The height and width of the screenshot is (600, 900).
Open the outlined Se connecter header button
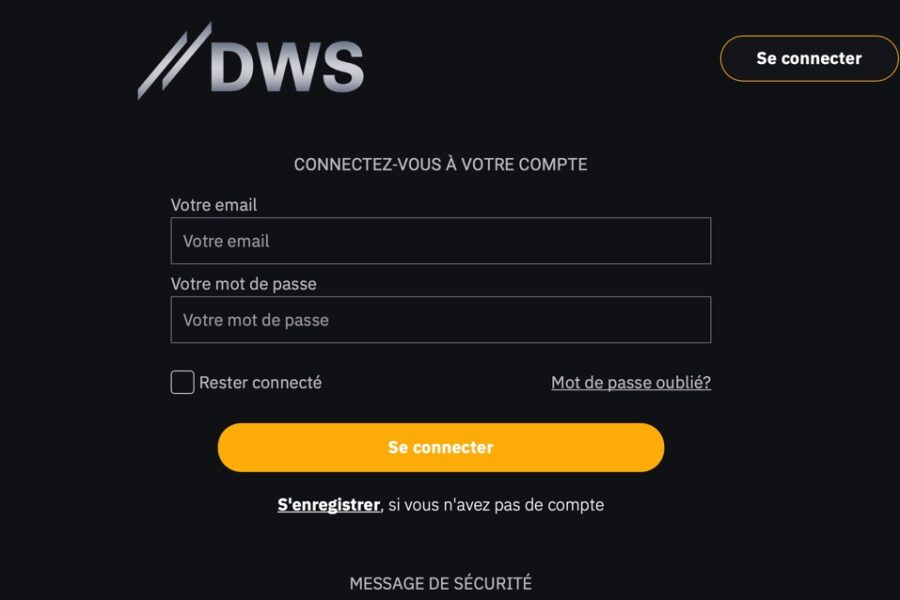809,59
